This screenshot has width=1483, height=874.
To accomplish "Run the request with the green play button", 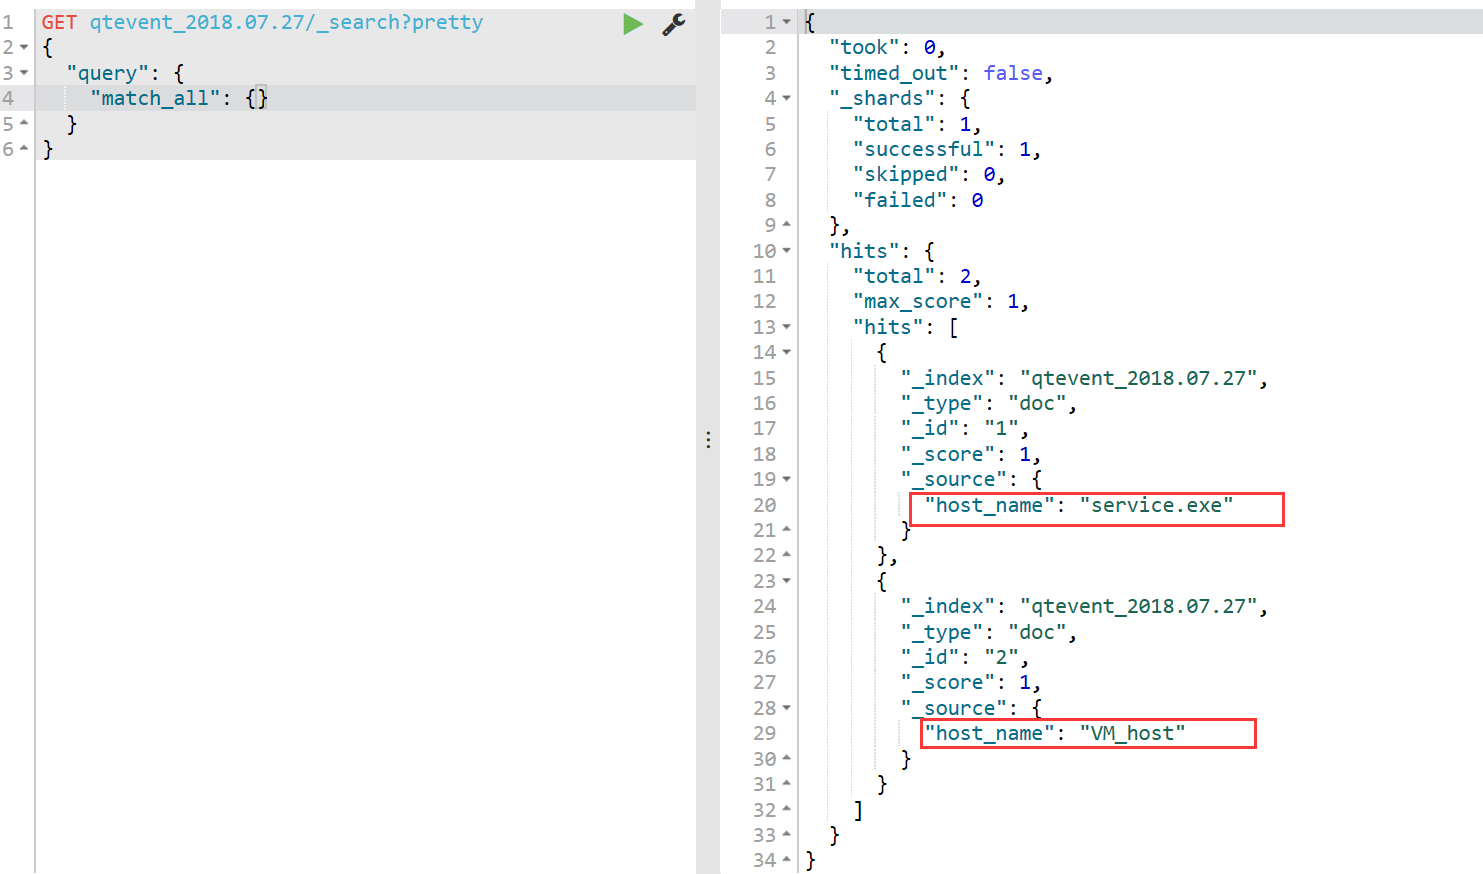I will tap(632, 24).
